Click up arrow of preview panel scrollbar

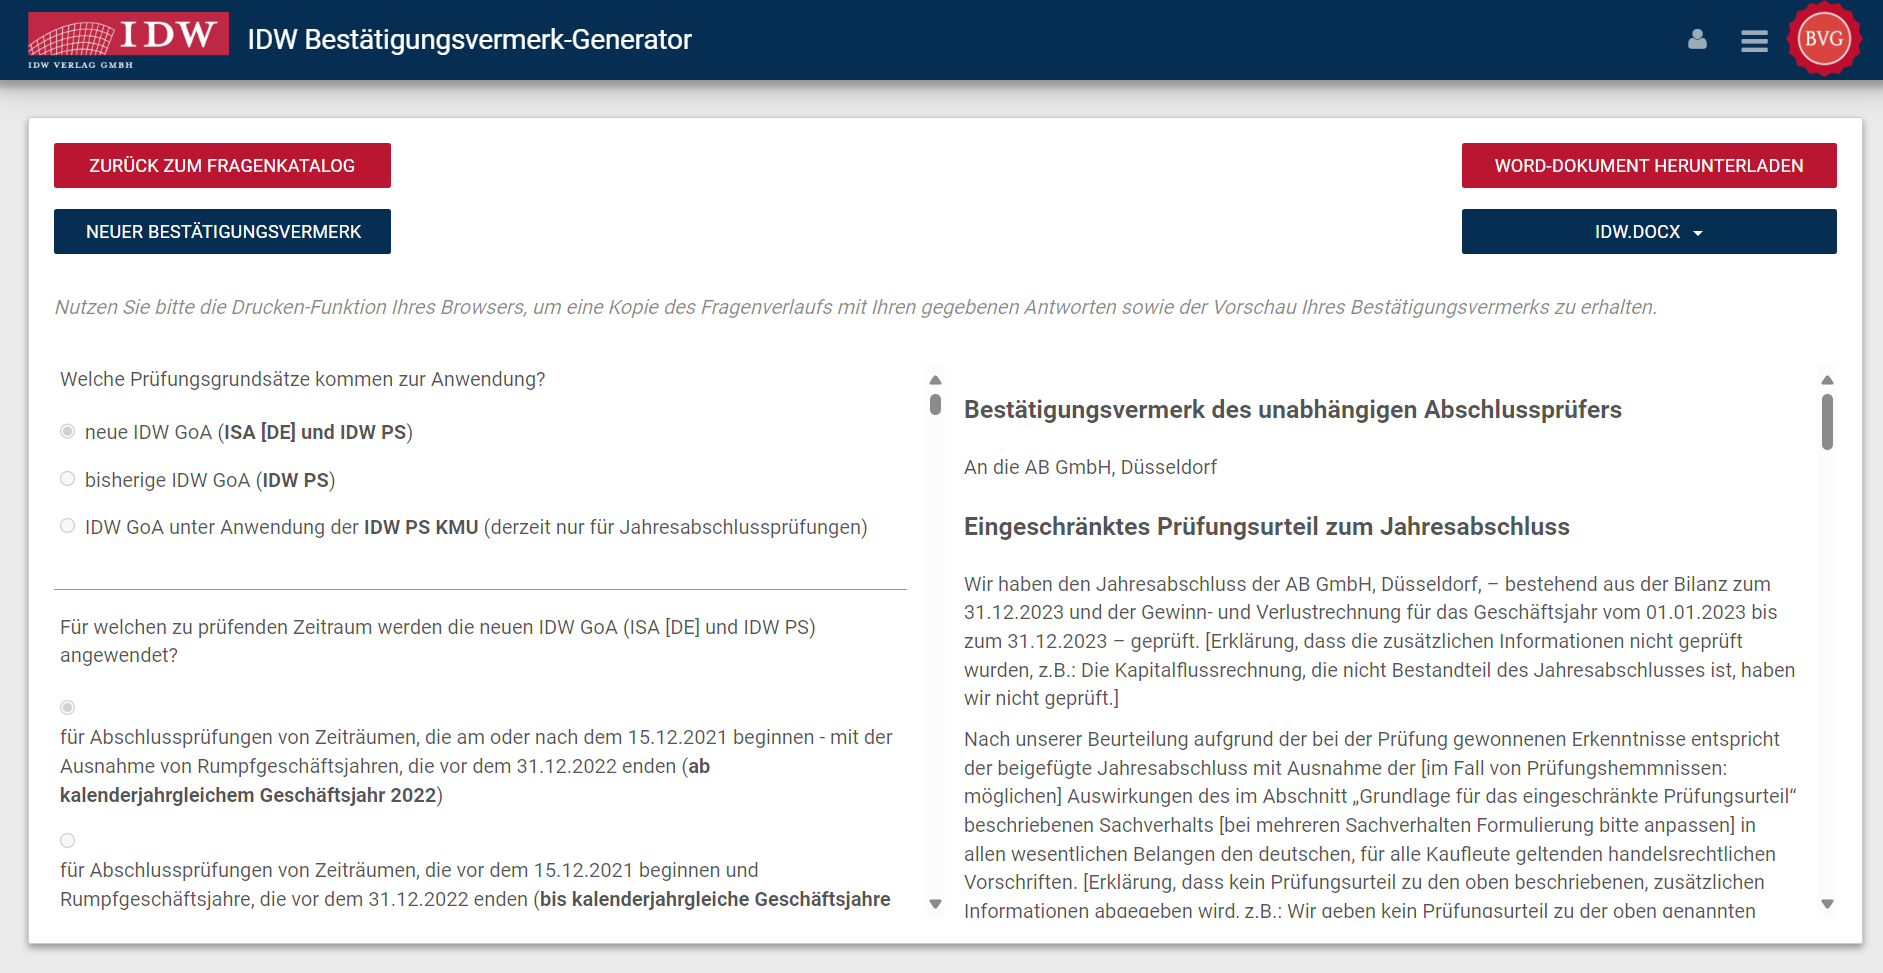click(1827, 380)
